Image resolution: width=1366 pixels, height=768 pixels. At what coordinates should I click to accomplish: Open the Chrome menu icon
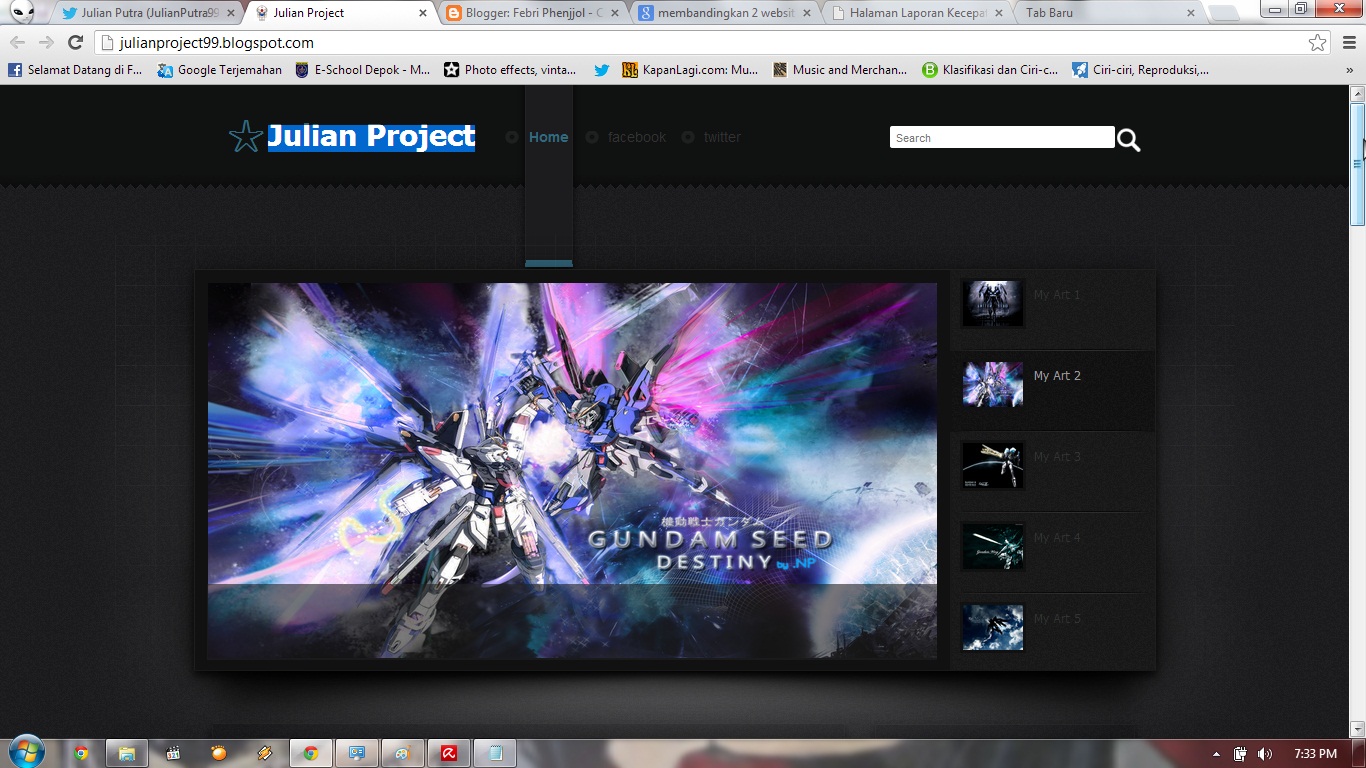tap(1350, 42)
